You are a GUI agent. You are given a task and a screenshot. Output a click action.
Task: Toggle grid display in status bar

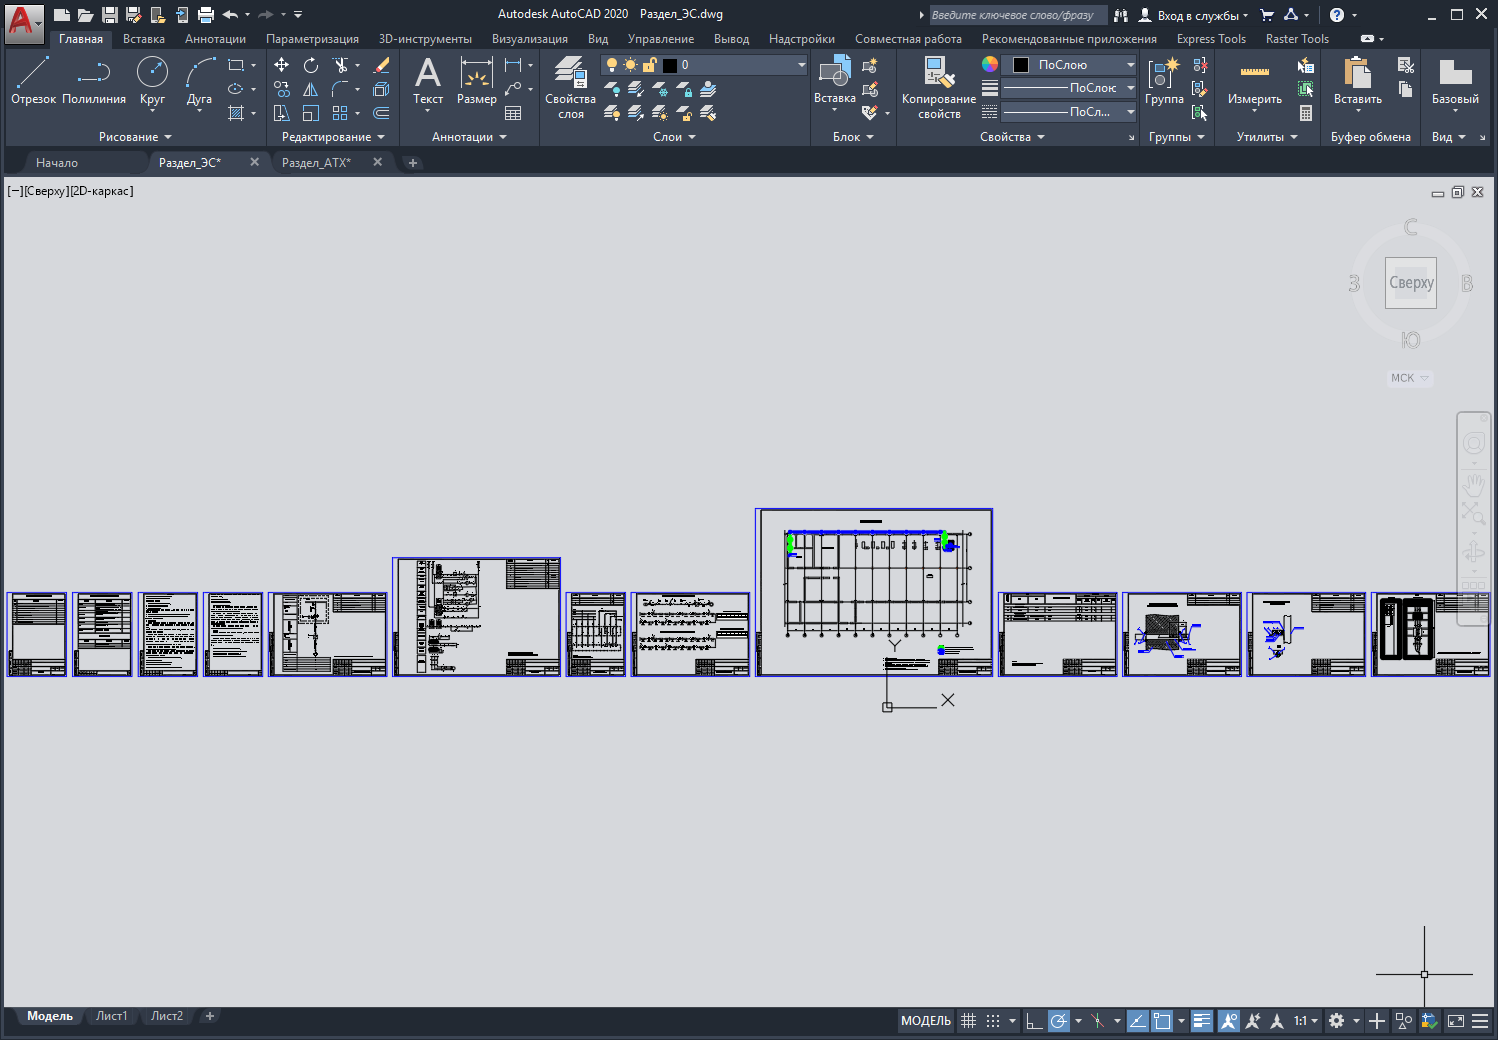[968, 1021]
